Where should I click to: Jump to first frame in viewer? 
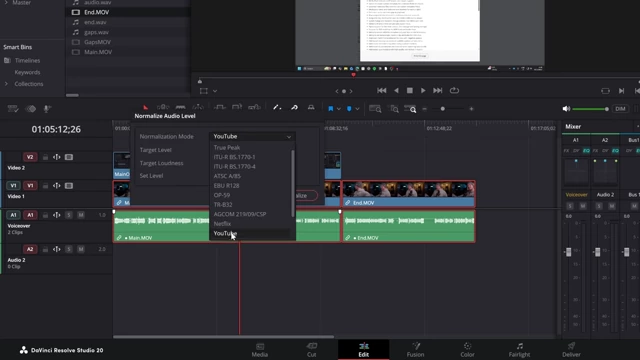pos(382,91)
